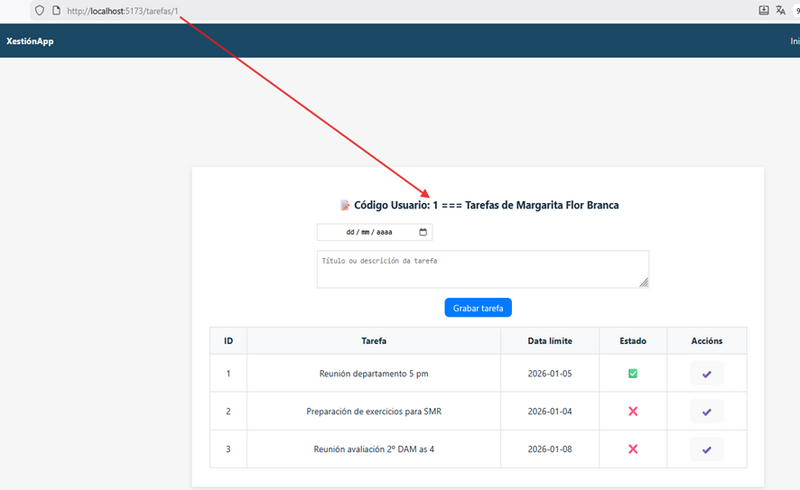Click the ID column header
800x490 pixels.
[x=228, y=341]
